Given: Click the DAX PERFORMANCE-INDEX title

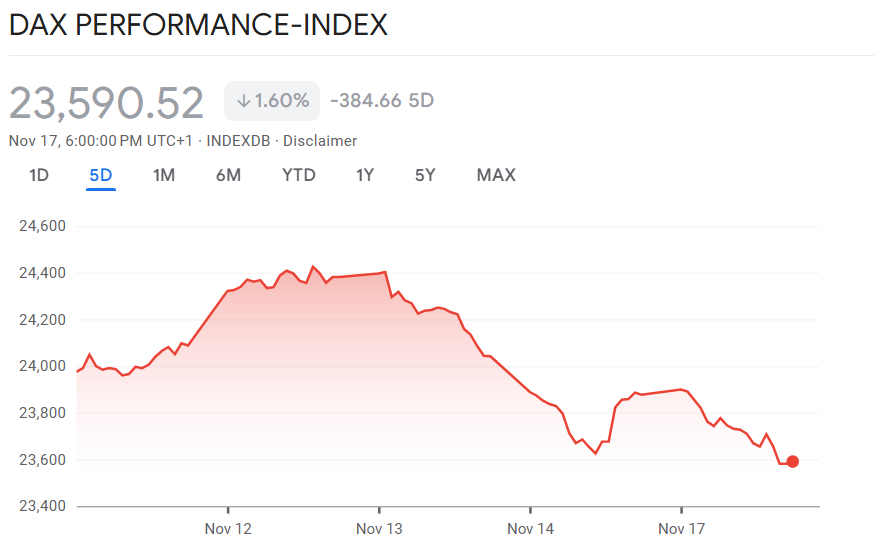Looking at the screenshot, I should (198, 25).
